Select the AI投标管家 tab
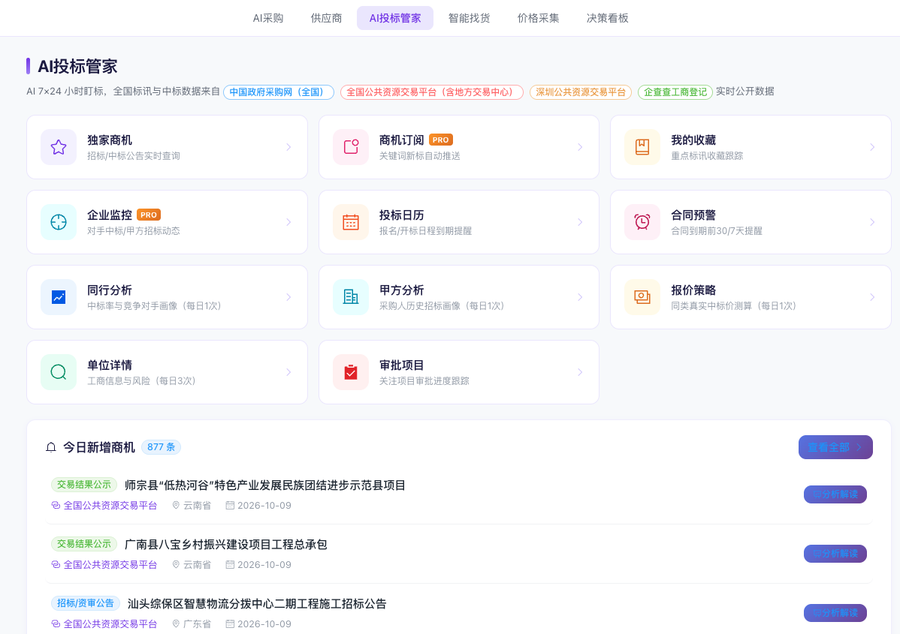This screenshot has height=634, width=900. [x=395, y=18]
